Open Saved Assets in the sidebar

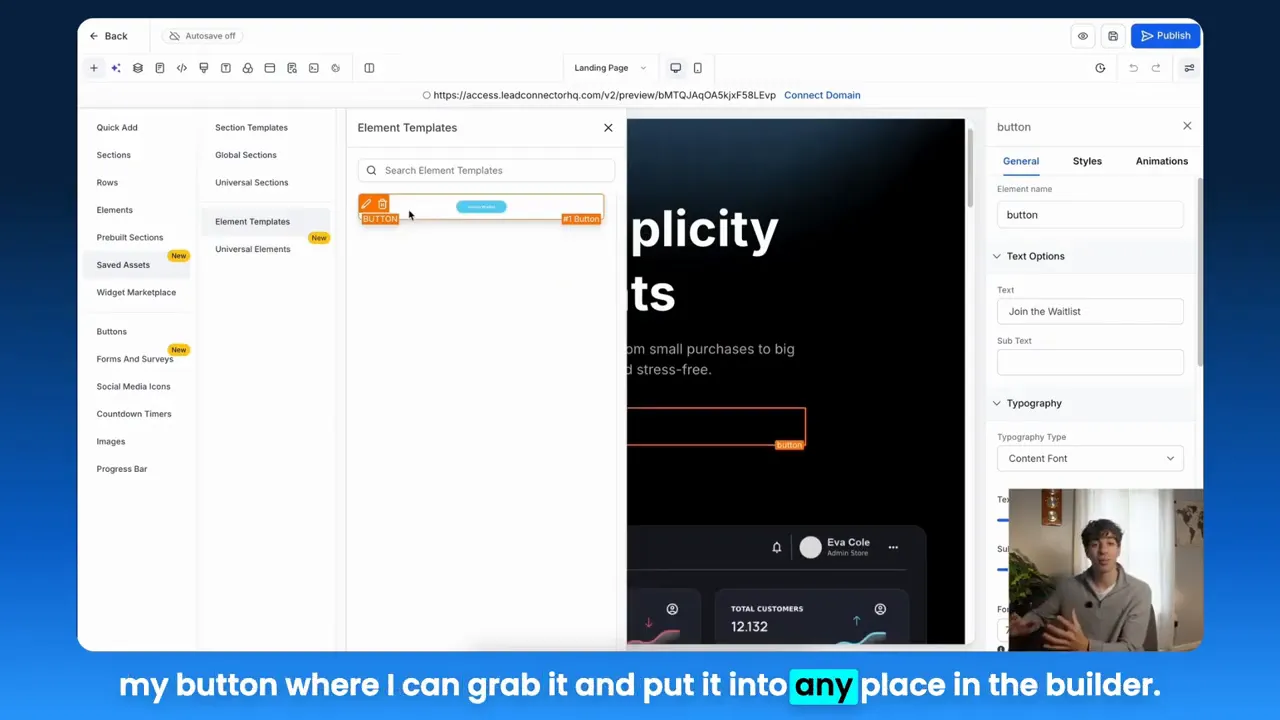tap(123, 265)
